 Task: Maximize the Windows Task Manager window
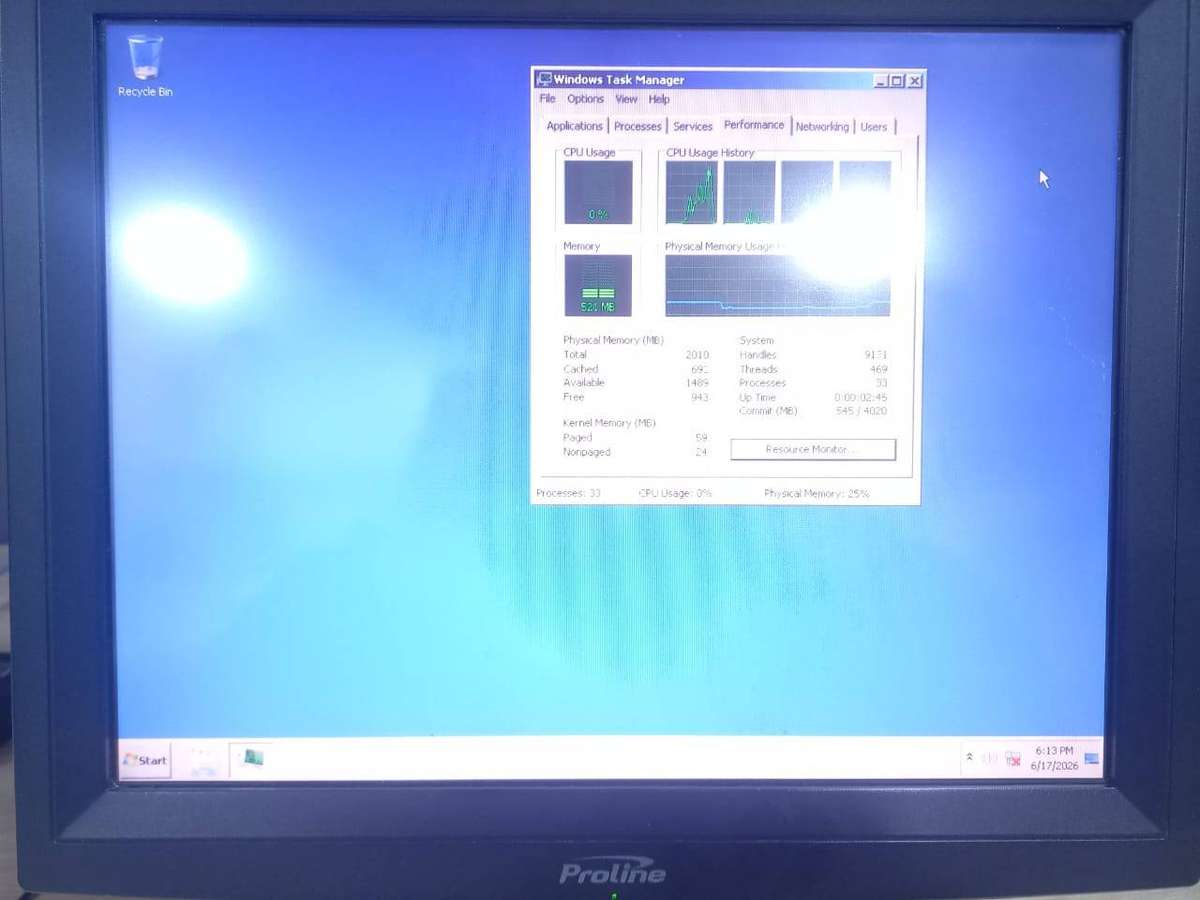point(897,81)
